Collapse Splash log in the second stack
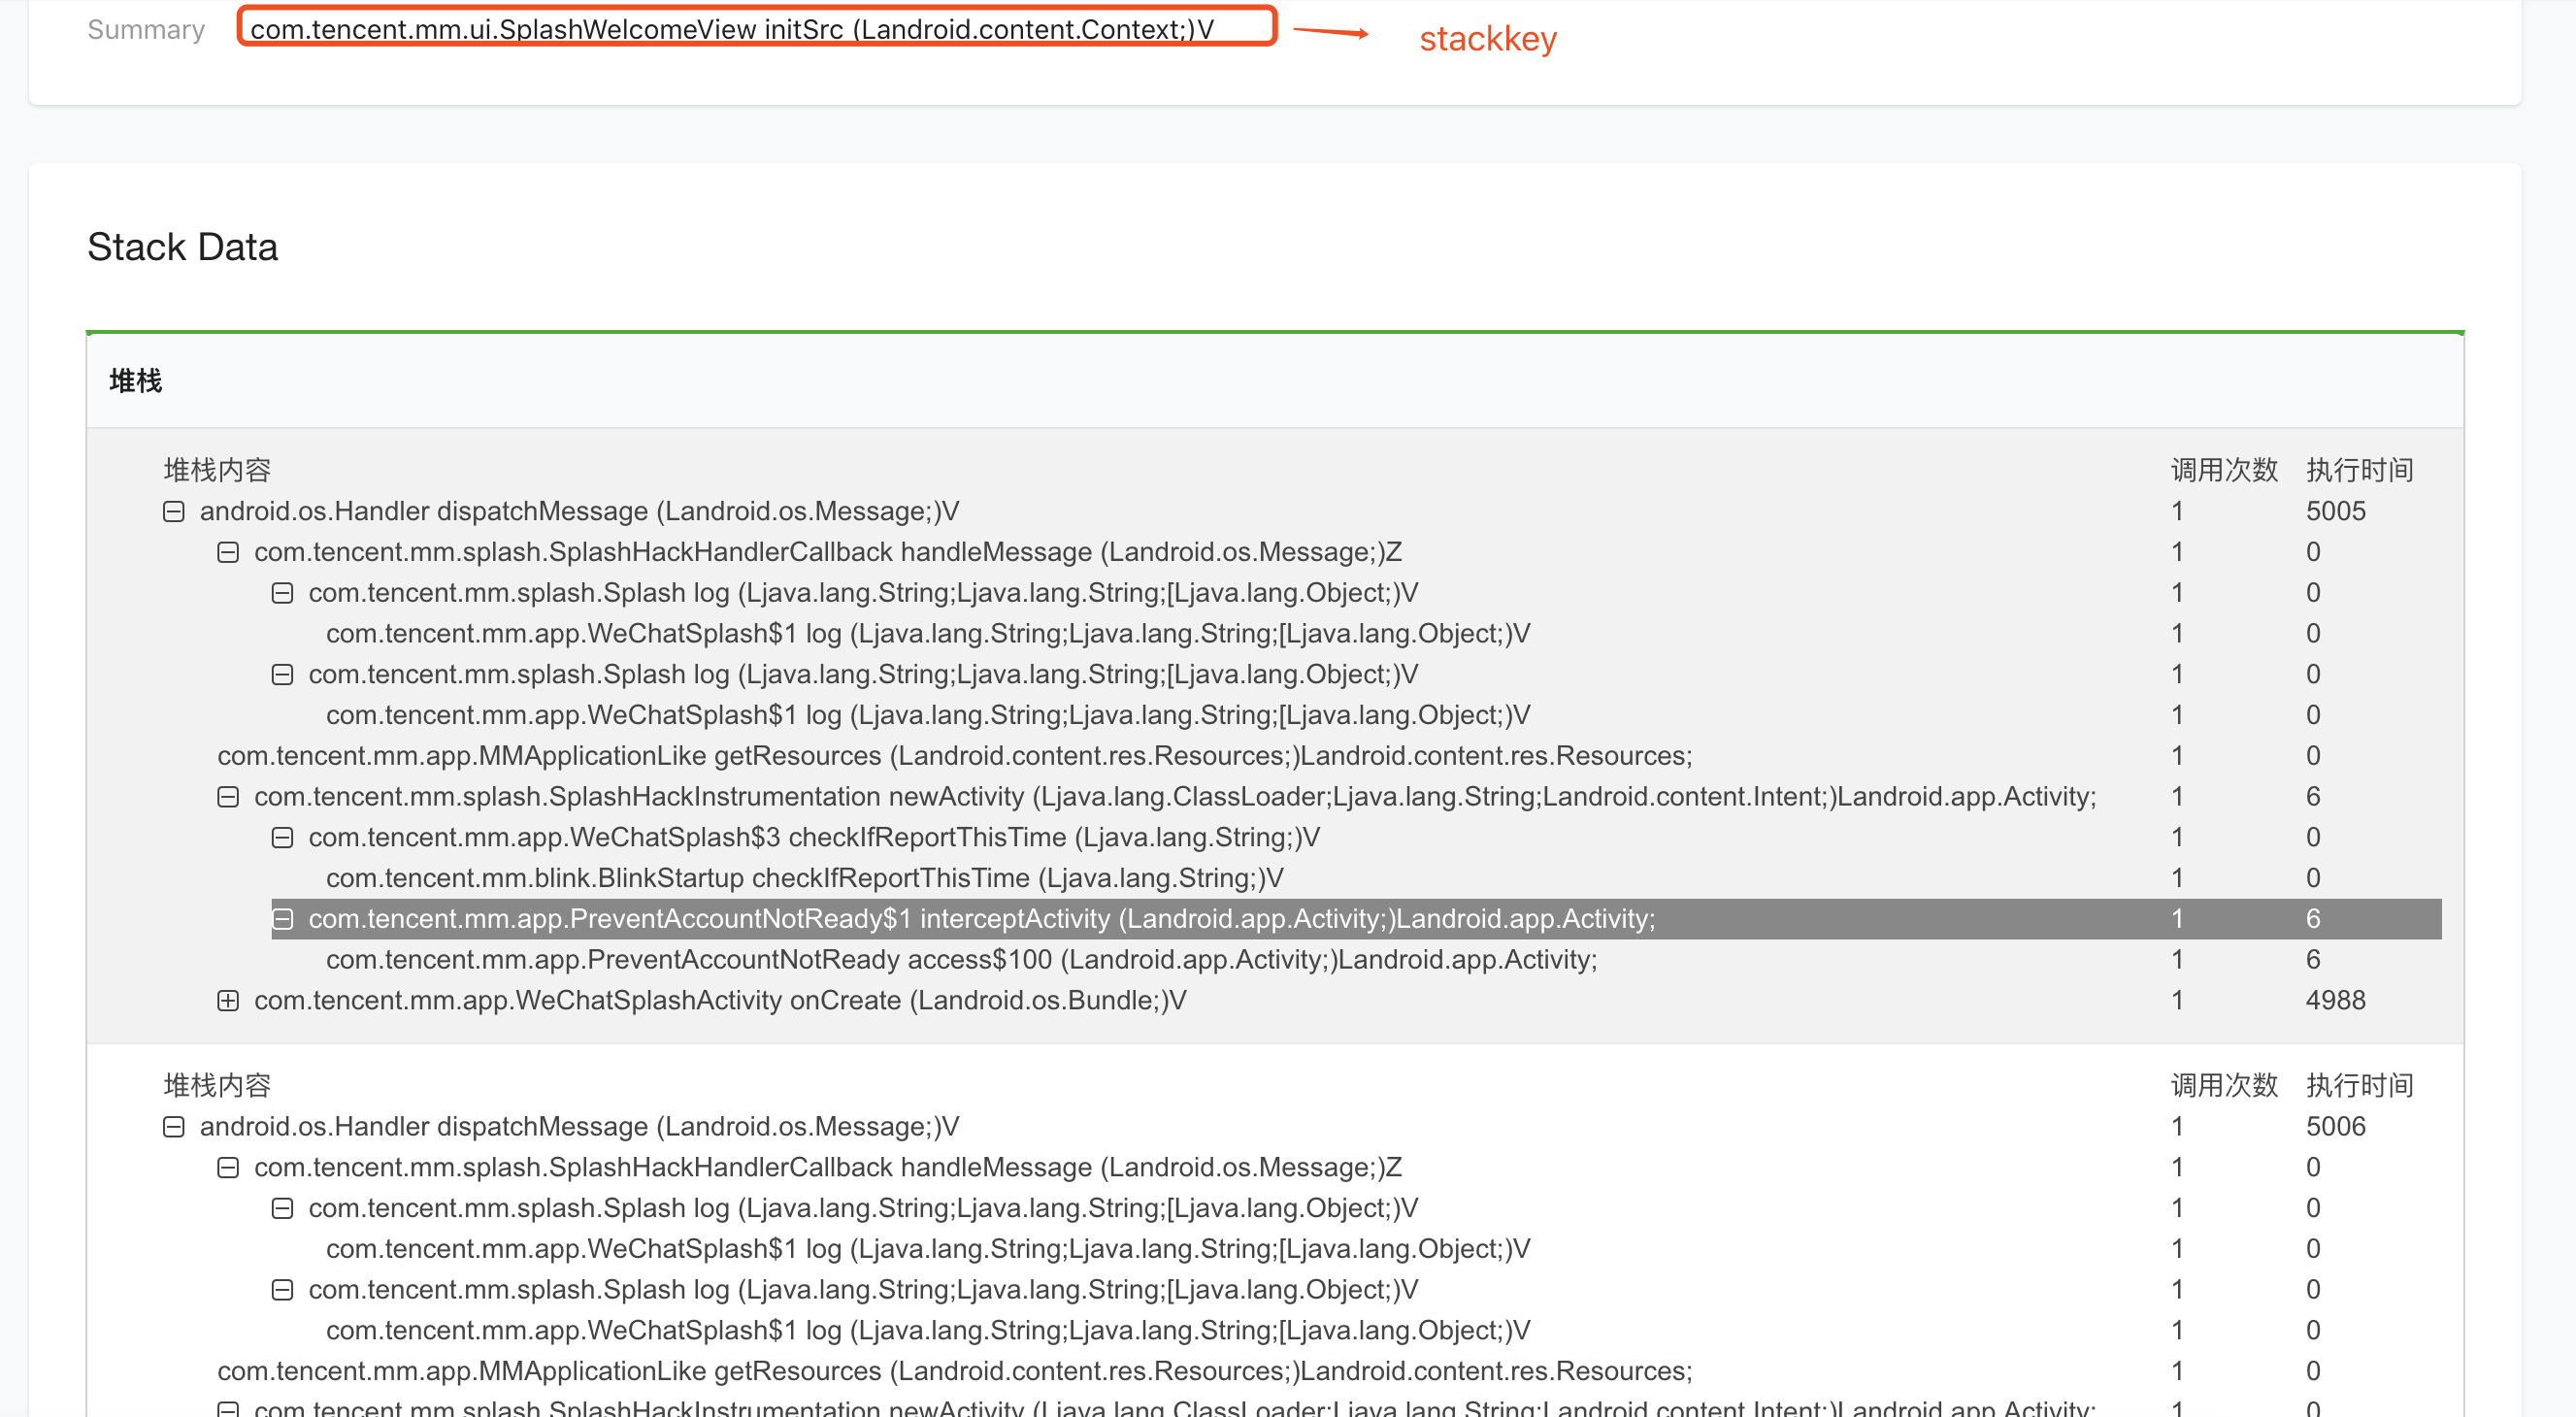Screen dimensions: 2576x1417 pyautogui.click(x=282, y=1207)
